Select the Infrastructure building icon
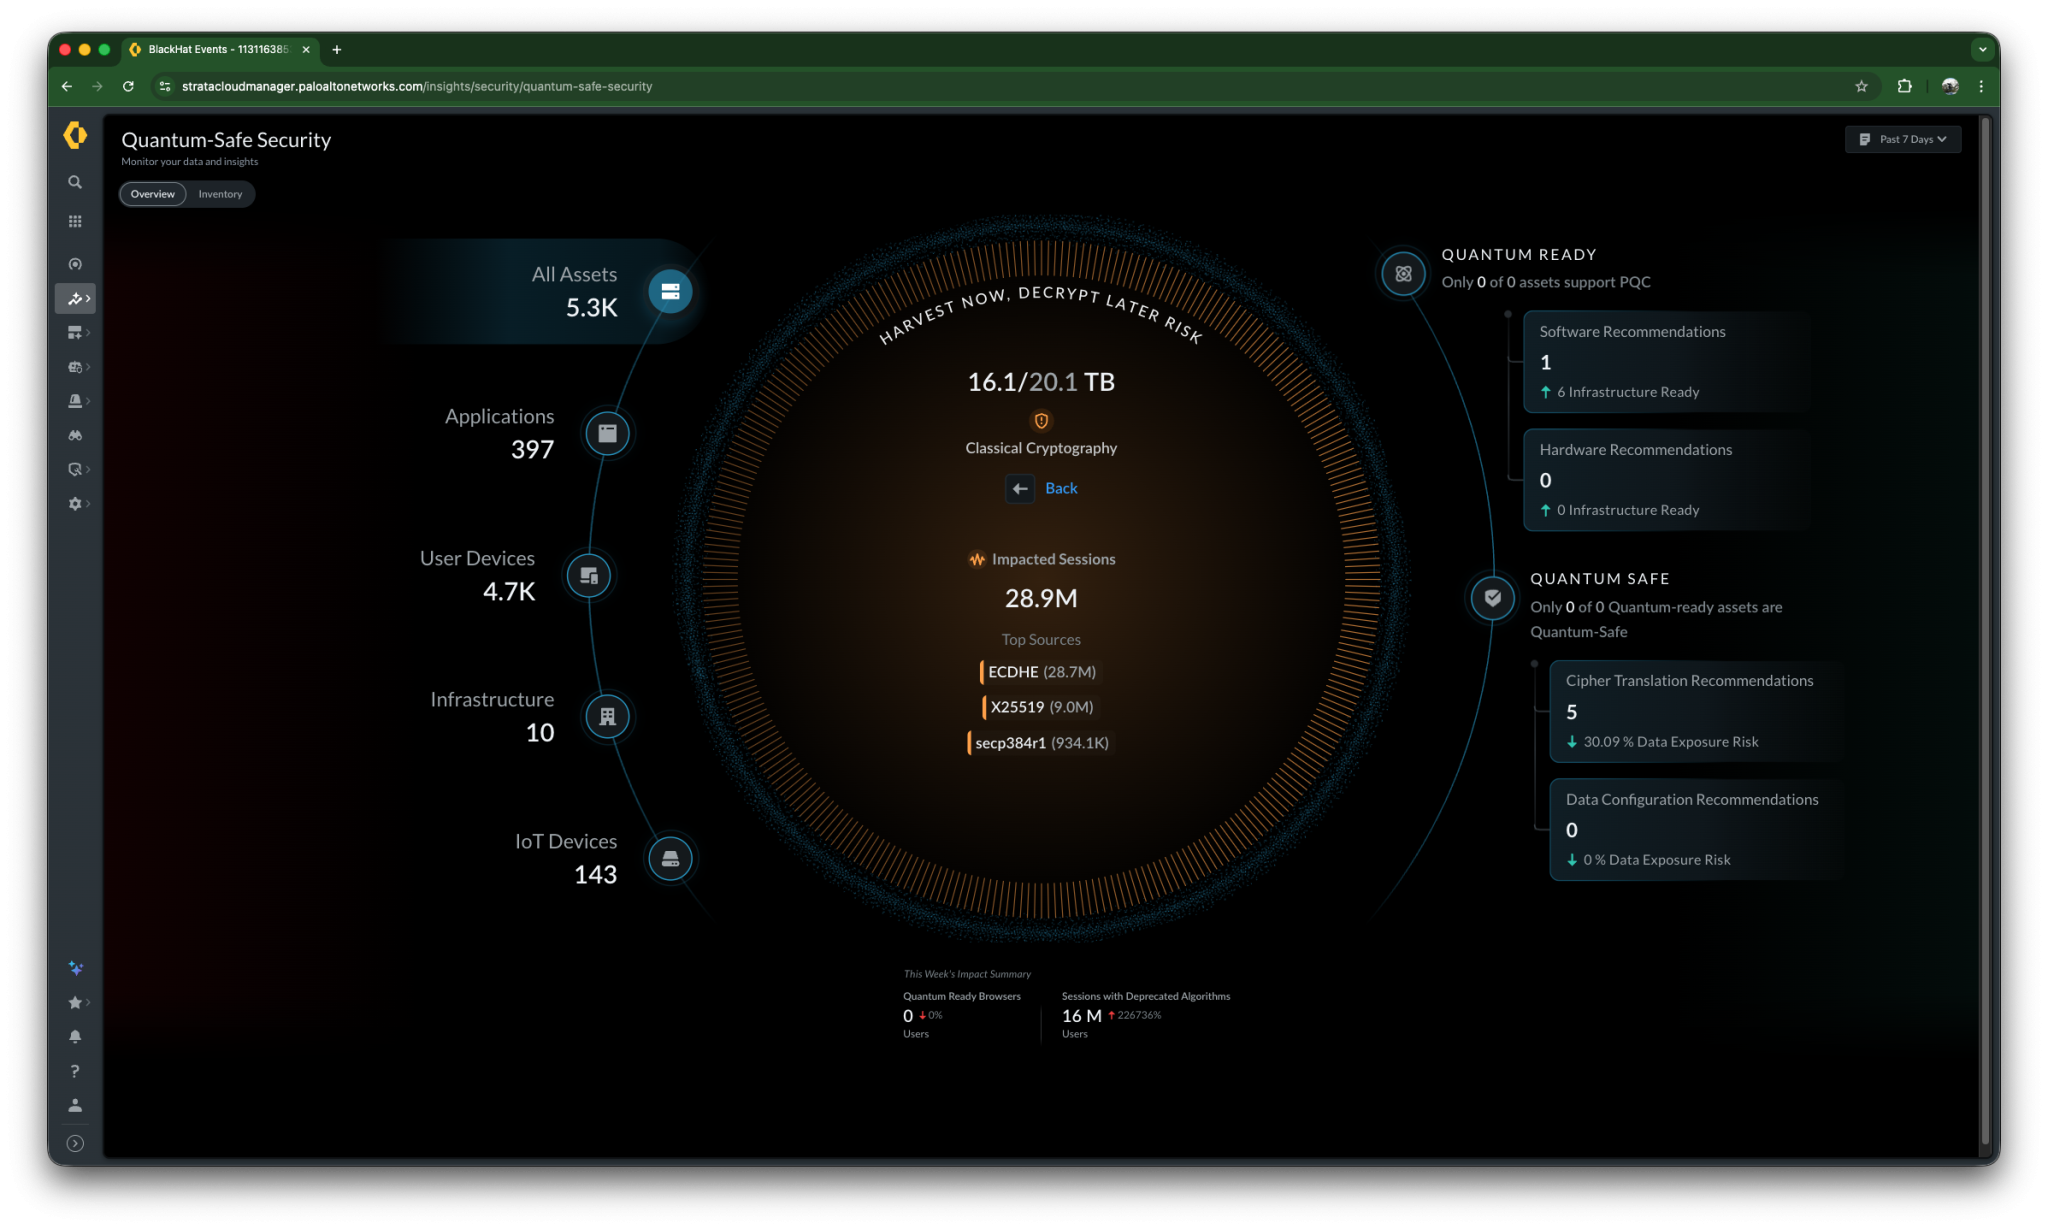 (607, 716)
